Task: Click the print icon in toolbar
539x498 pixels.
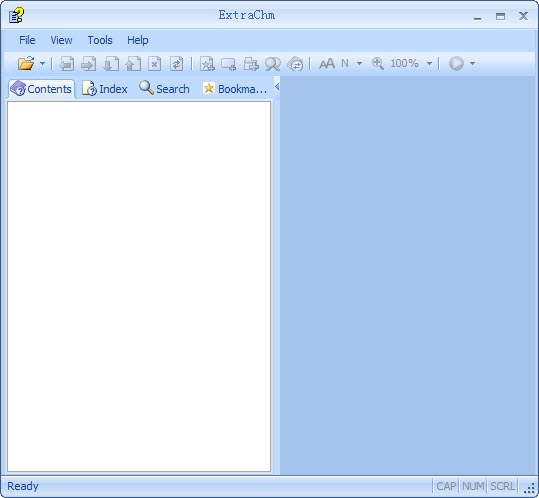Action: (251, 64)
